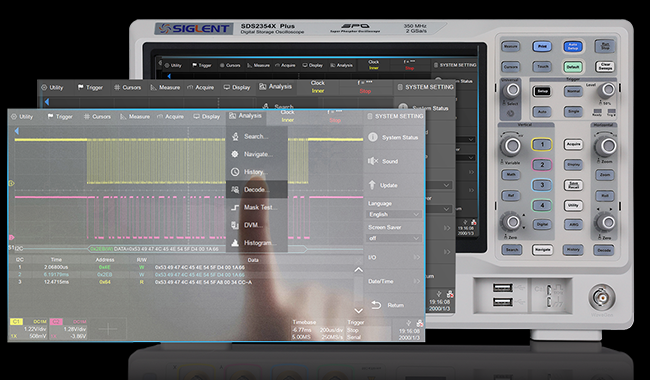Open the Screen Saver dropdown showing off
This screenshot has width=650, height=380.
coord(394,238)
